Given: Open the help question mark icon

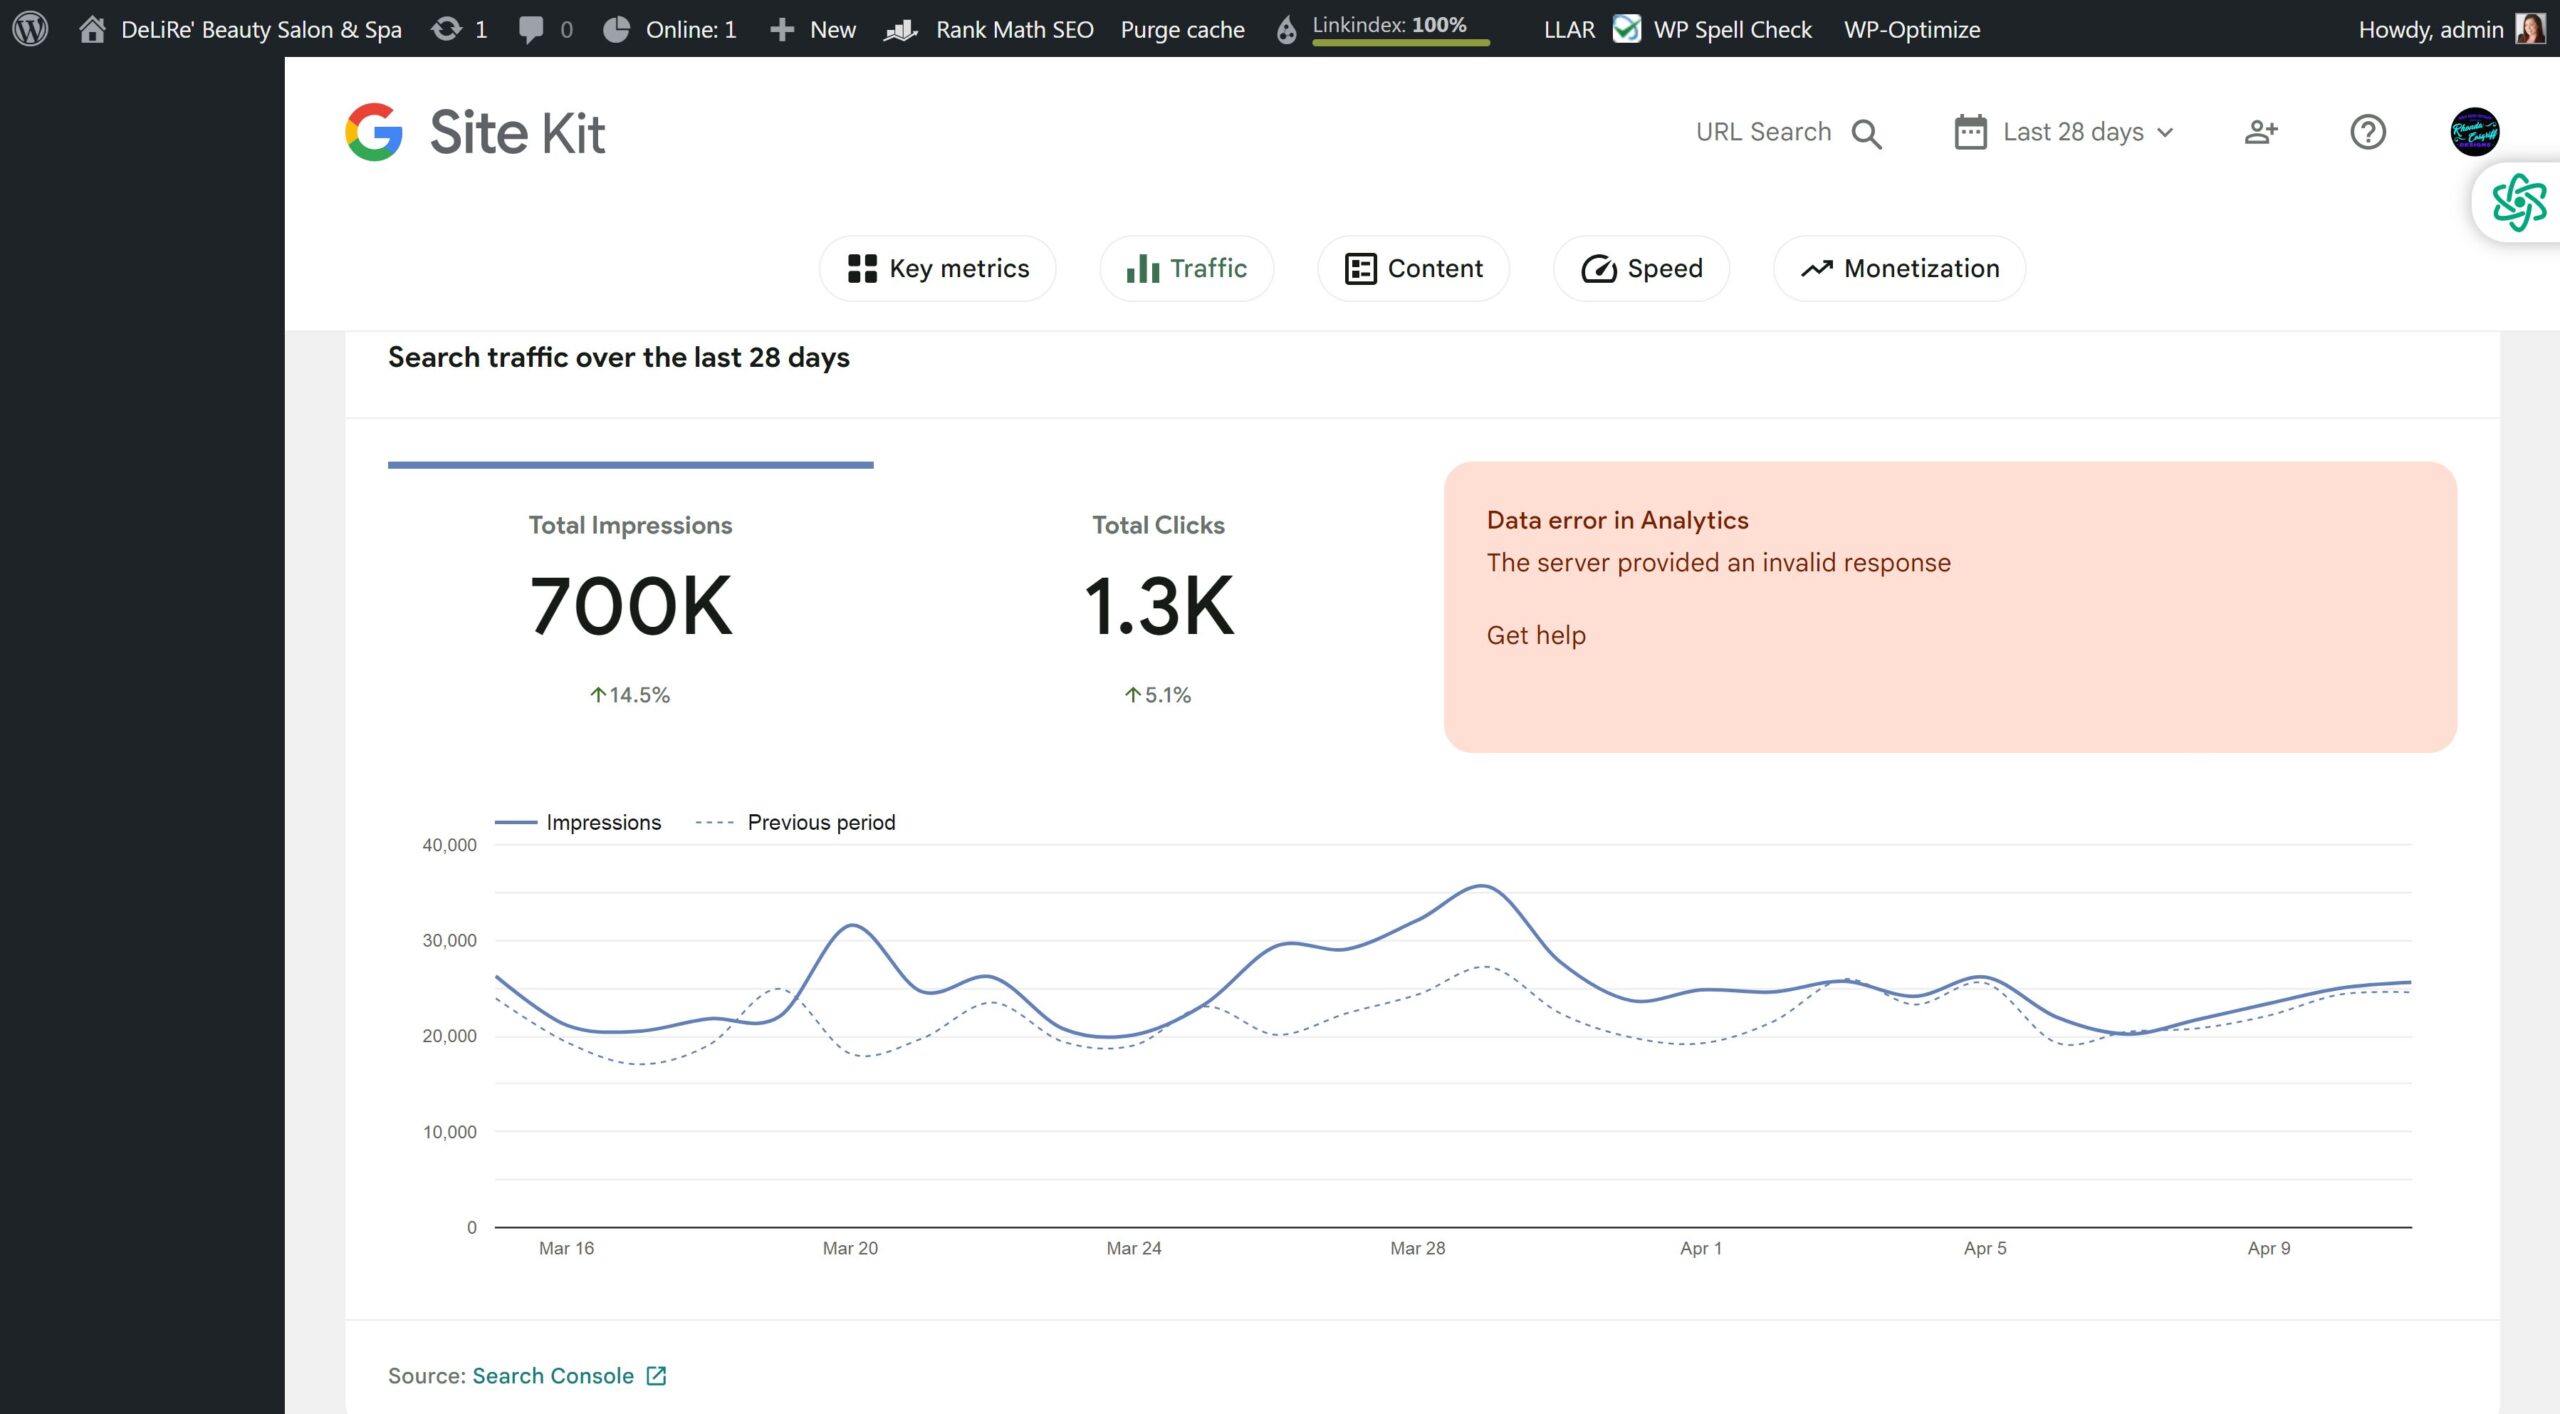Looking at the screenshot, I should tap(2367, 132).
